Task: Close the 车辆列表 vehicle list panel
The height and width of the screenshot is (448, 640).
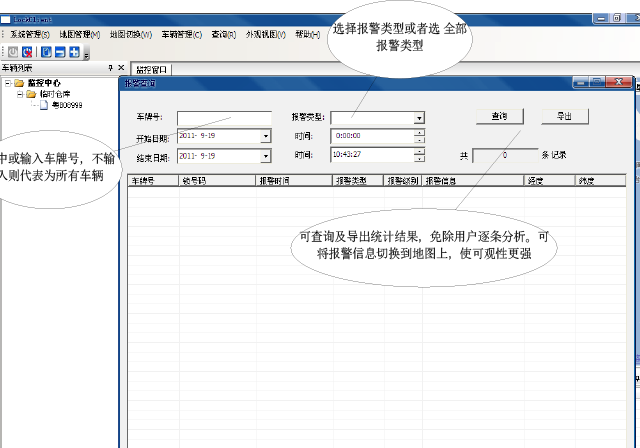Action: pyautogui.click(x=121, y=67)
